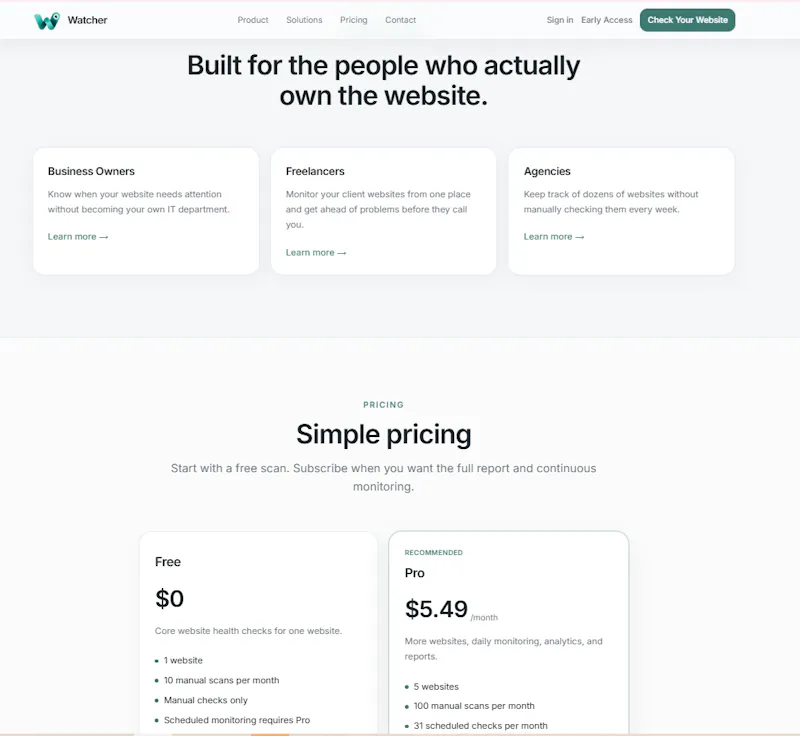Select the Agencies card heading
Image resolution: width=800 pixels, height=736 pixels.
(x=547, y=171)
